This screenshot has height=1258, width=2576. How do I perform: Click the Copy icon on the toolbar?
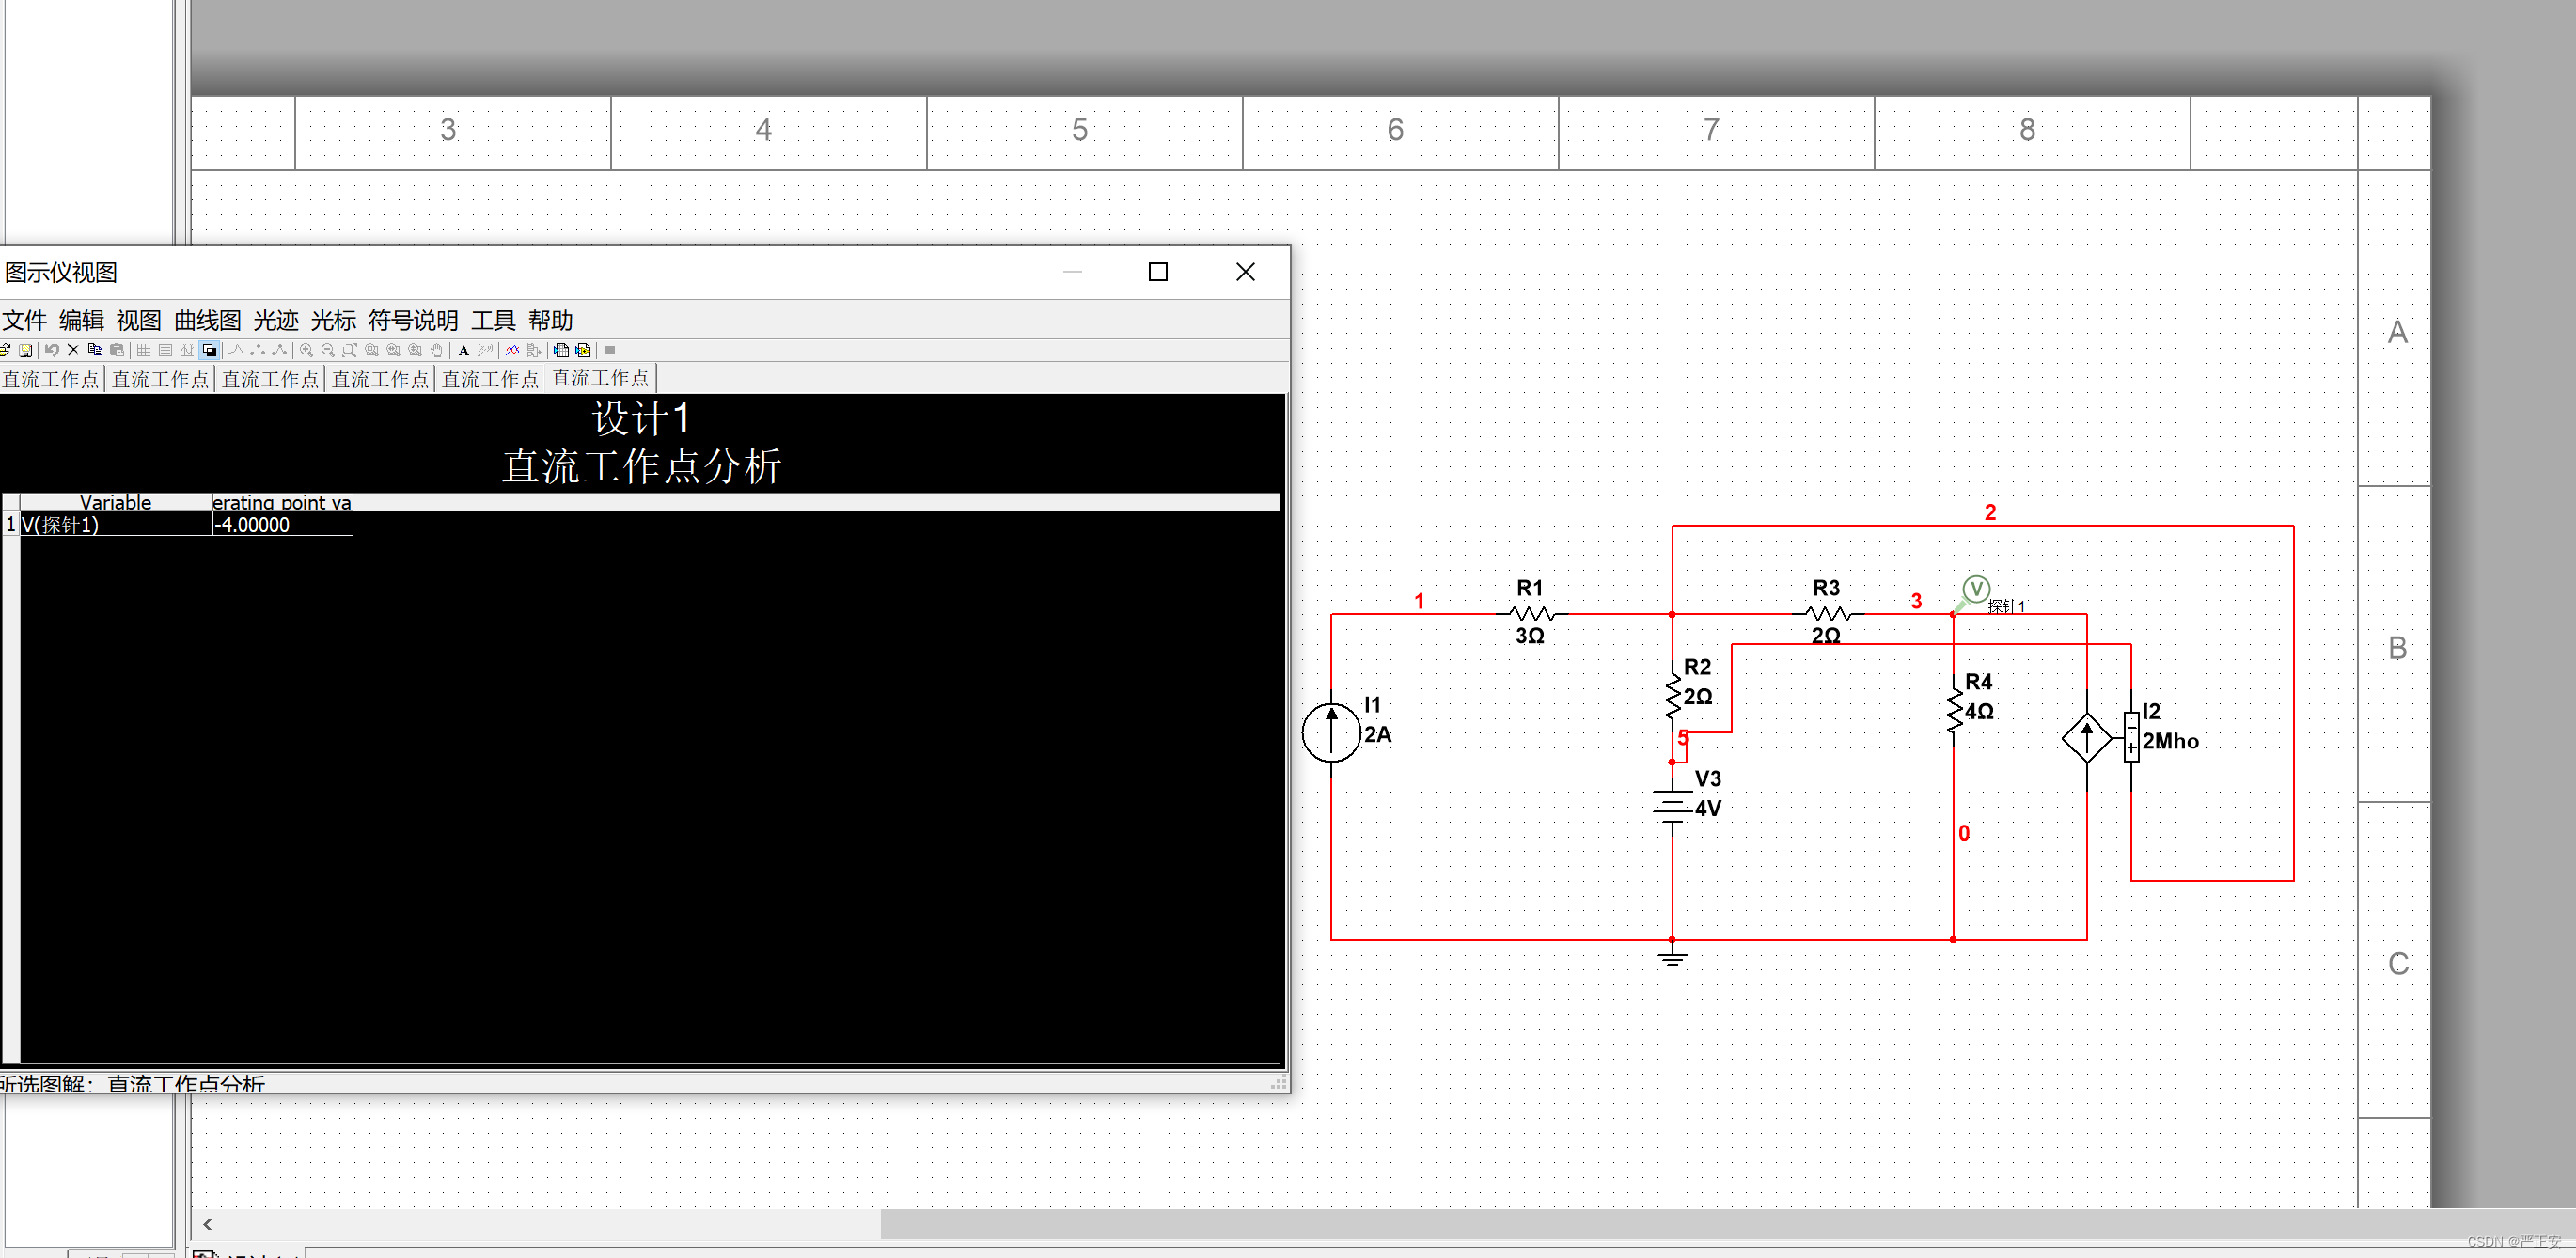[x=95, y=350]
